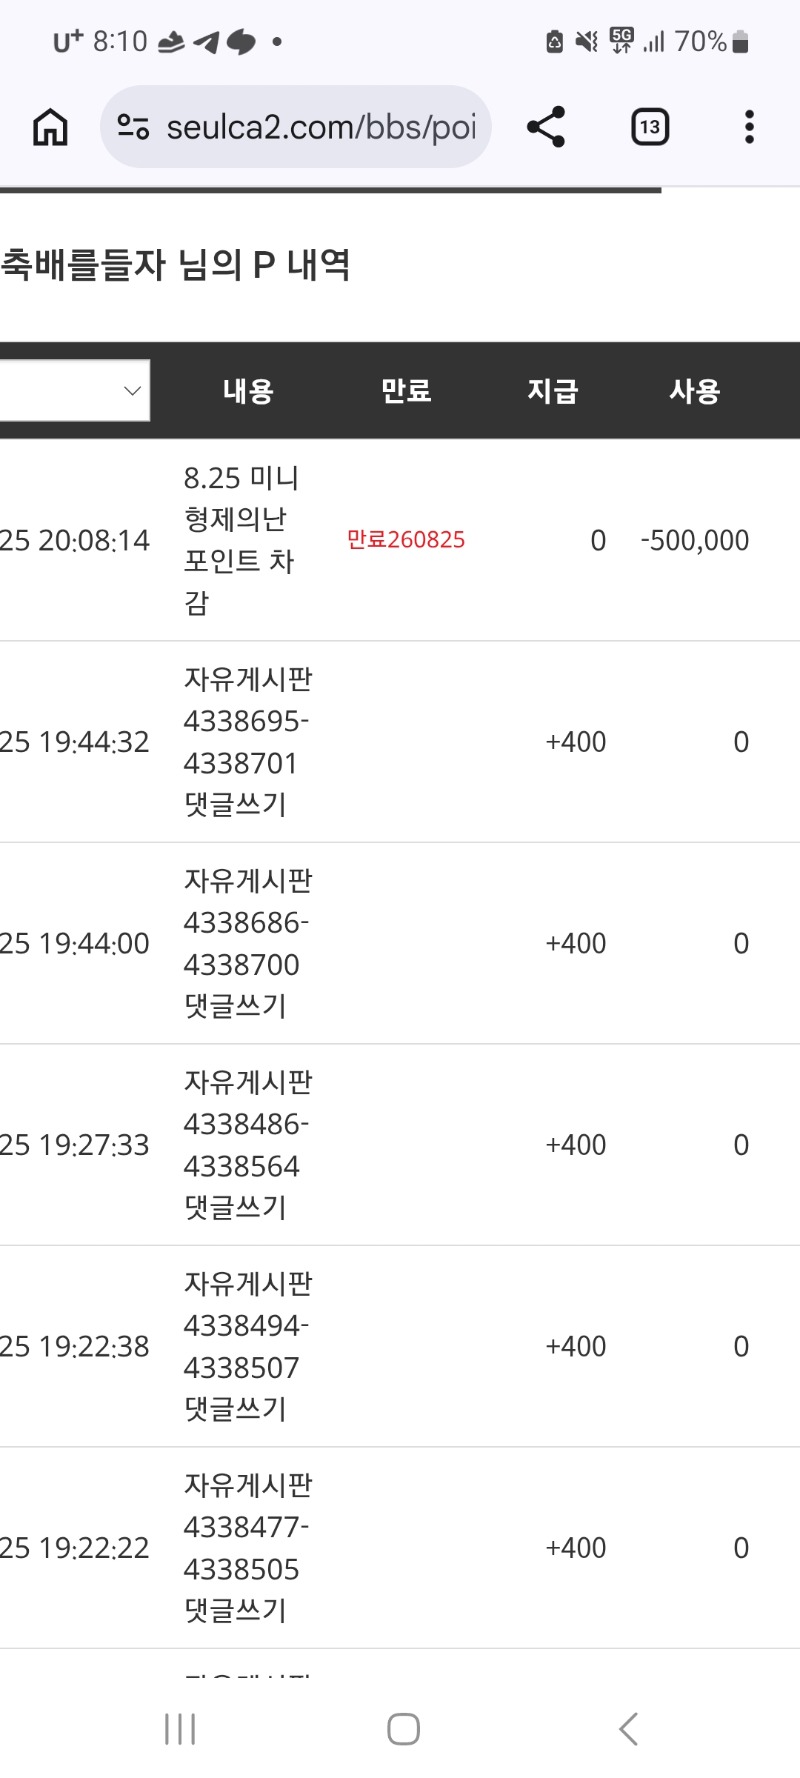Tap the Android recent apps button
800x1778 pixels.
pos(180,1729)
